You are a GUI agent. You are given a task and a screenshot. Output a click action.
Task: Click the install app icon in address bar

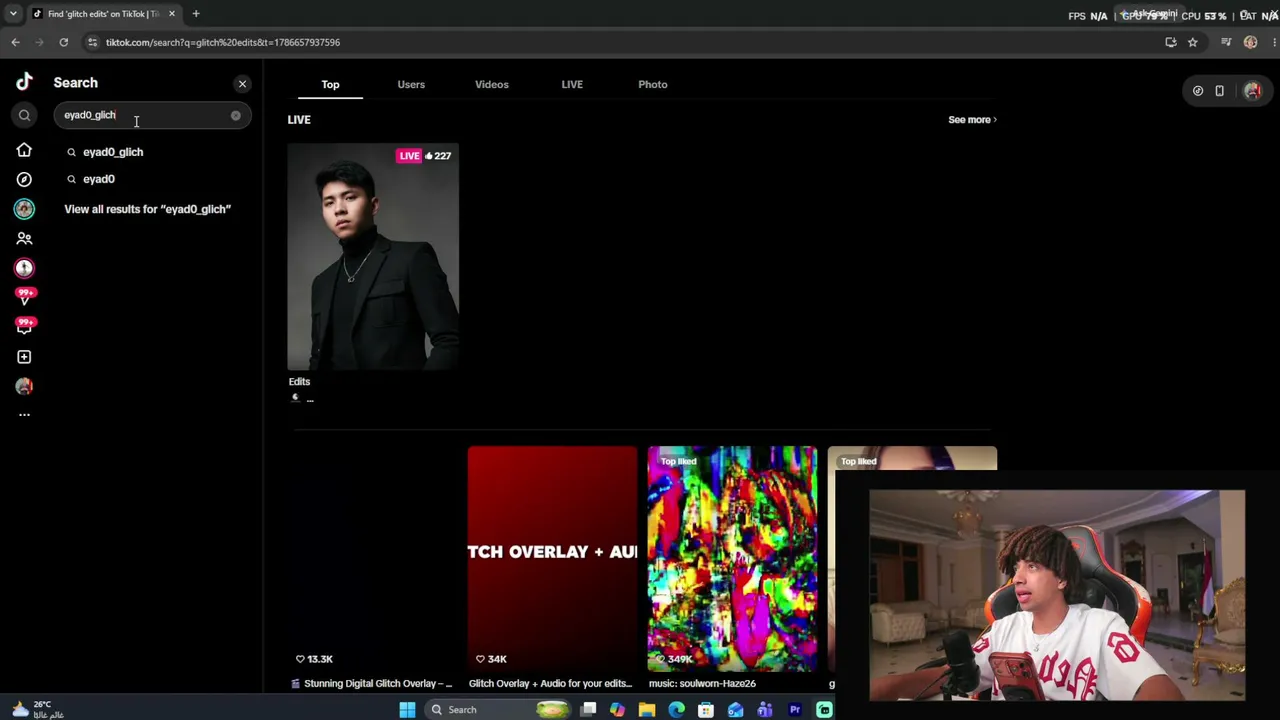tap(1171, 42)
